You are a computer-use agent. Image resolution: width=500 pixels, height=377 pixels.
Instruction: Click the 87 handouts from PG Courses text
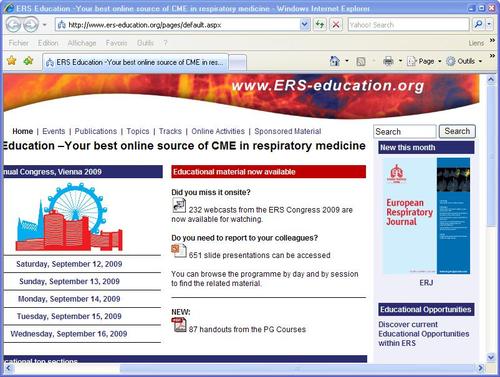(247, 329)
